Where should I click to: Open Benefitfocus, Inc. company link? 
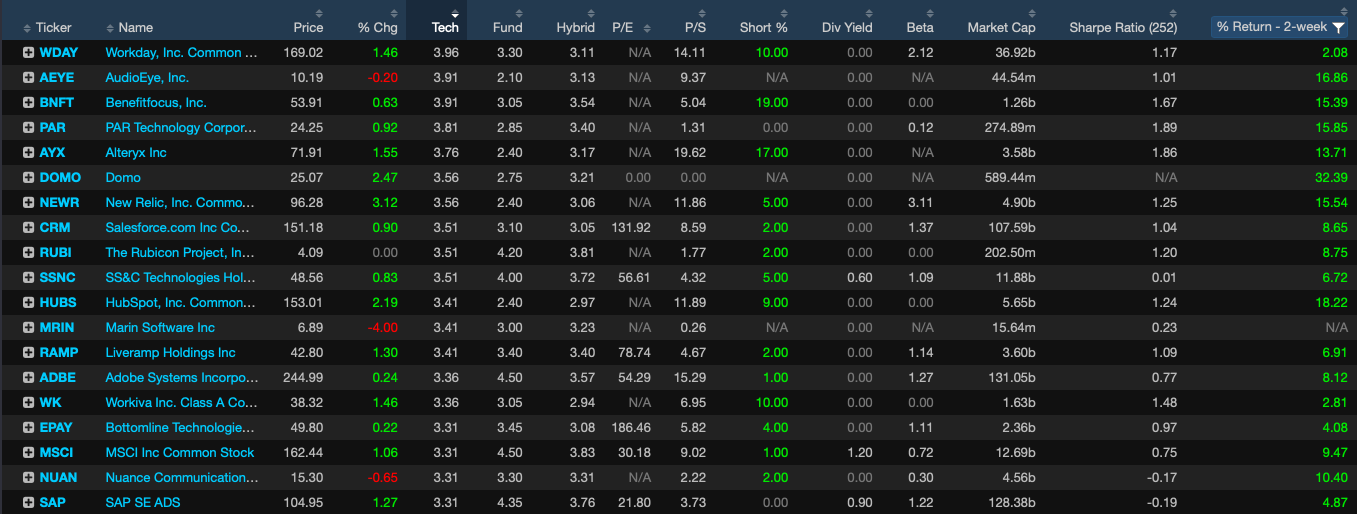(156, 102)
